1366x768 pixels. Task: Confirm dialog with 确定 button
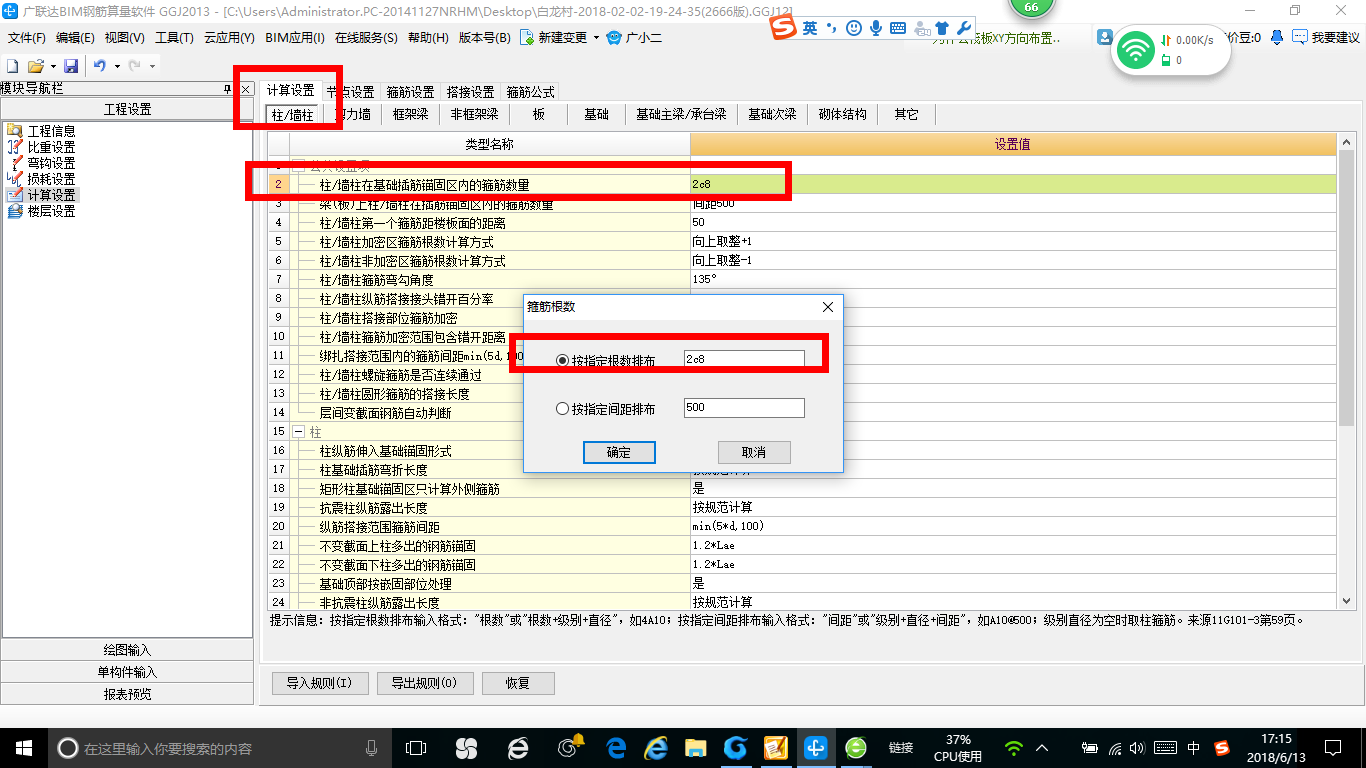pos(619,452)
